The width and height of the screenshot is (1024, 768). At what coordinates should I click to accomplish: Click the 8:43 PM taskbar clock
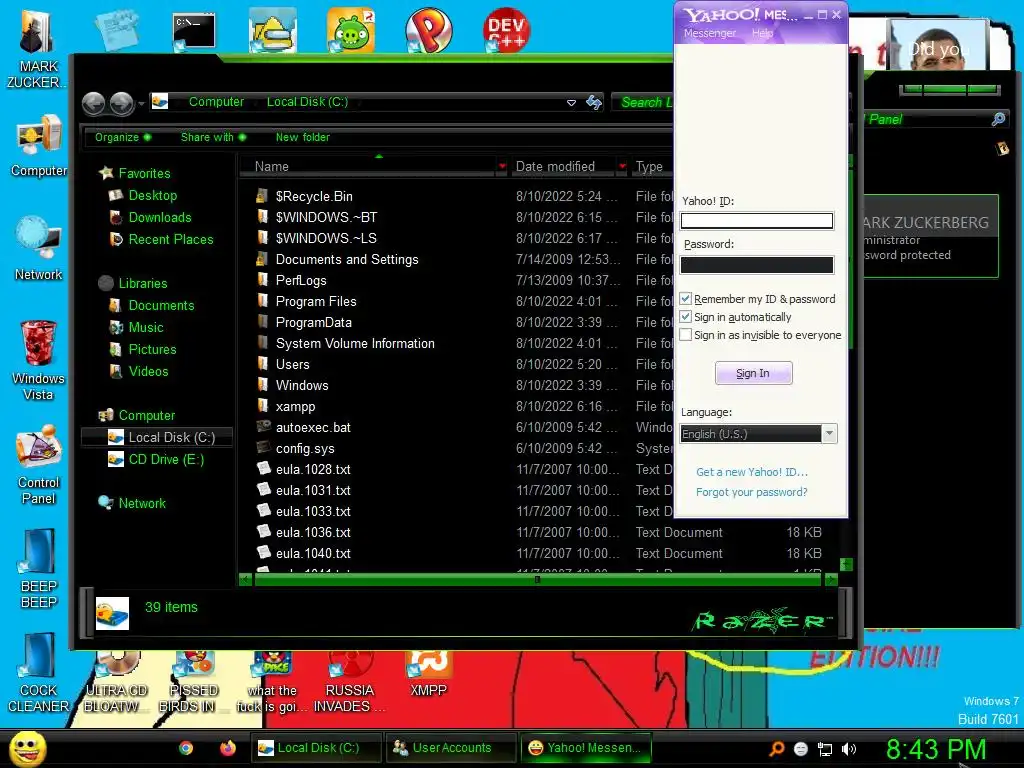pos(935,748)
